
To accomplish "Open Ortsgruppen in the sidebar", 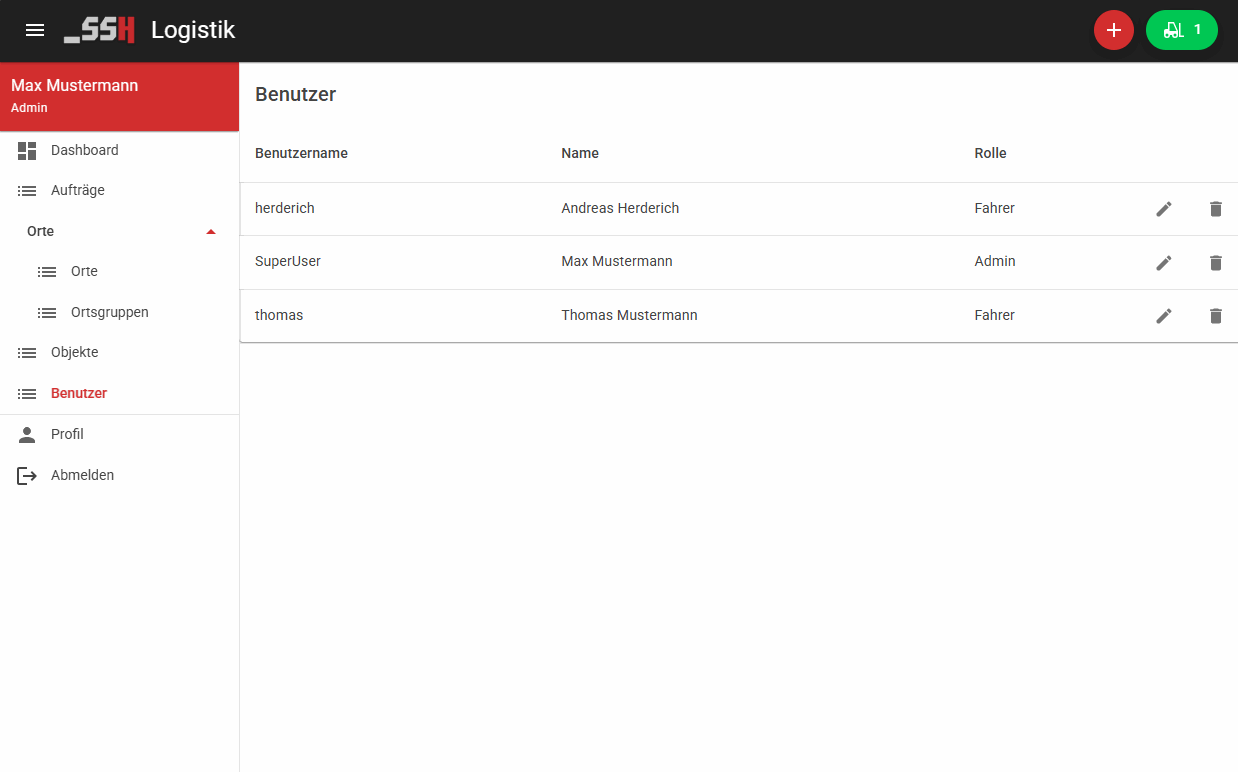I will [109, 312].
